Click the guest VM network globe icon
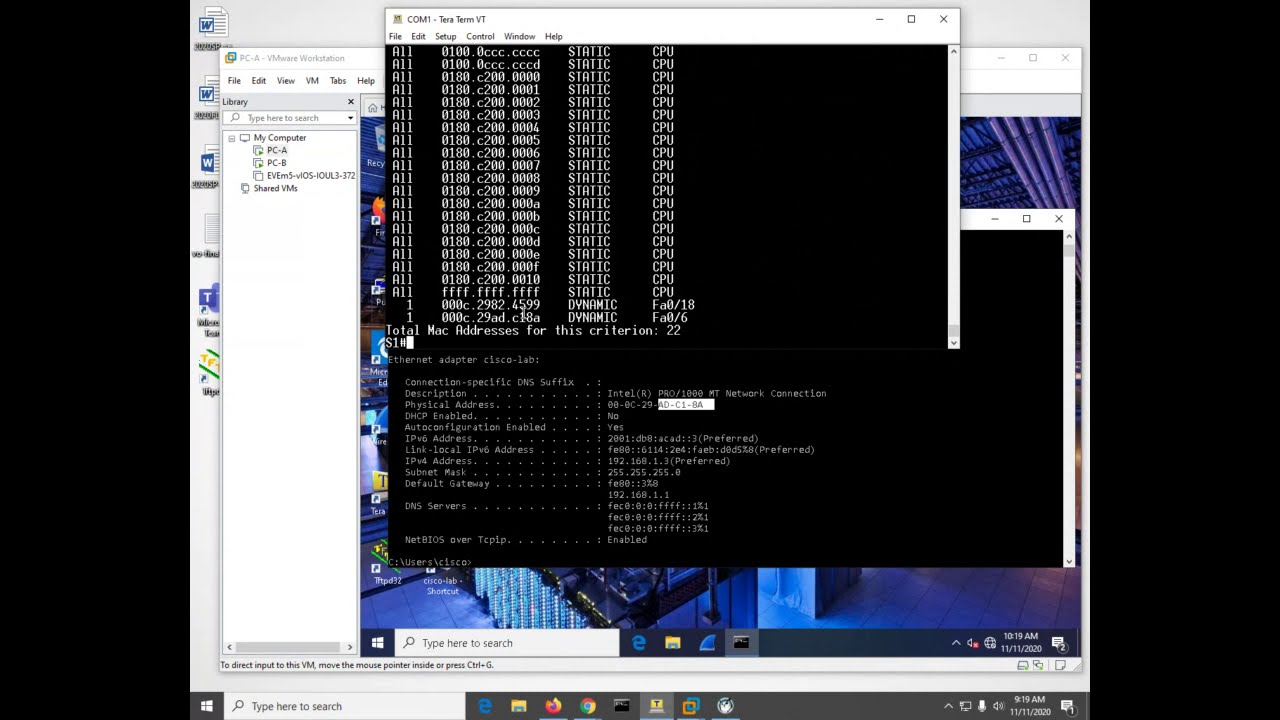Image resolution: width=1280 pixels, height=720 pixels. click(x=990, y=643)
